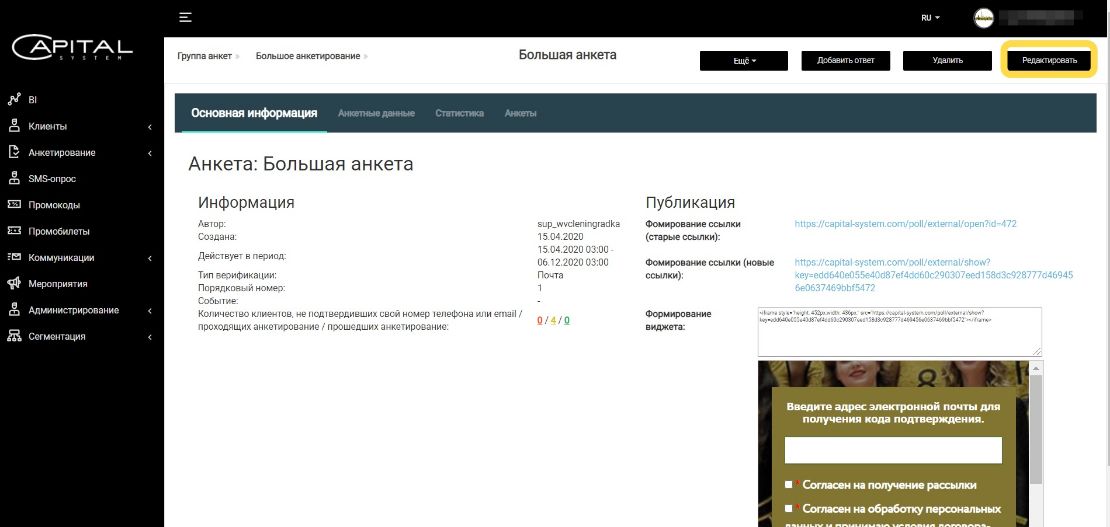Screen dimensions: 1110x527
Task: Expand the Администрирование submenu chevron
Action: [x=150, y=311]
